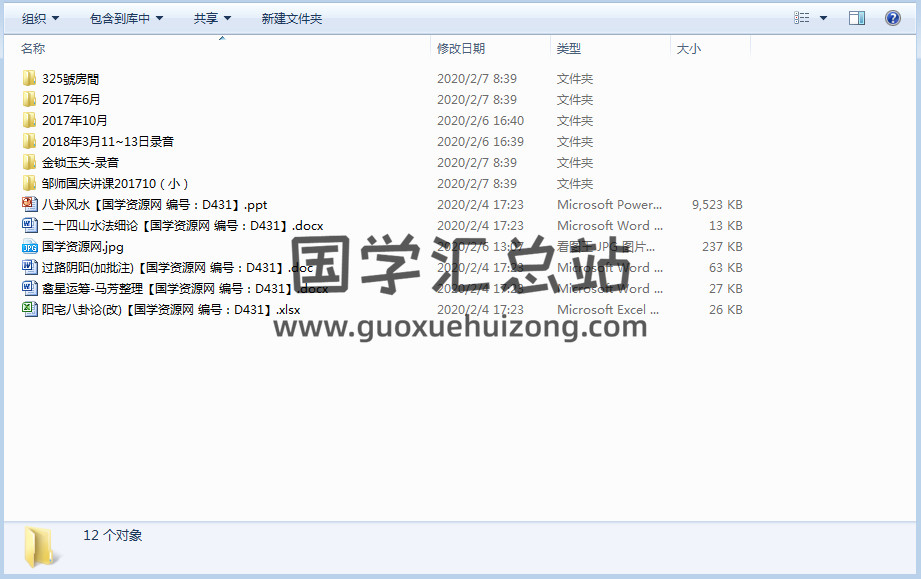
Task: Open the 组织 dropdown menu
Action: (40, 19)
